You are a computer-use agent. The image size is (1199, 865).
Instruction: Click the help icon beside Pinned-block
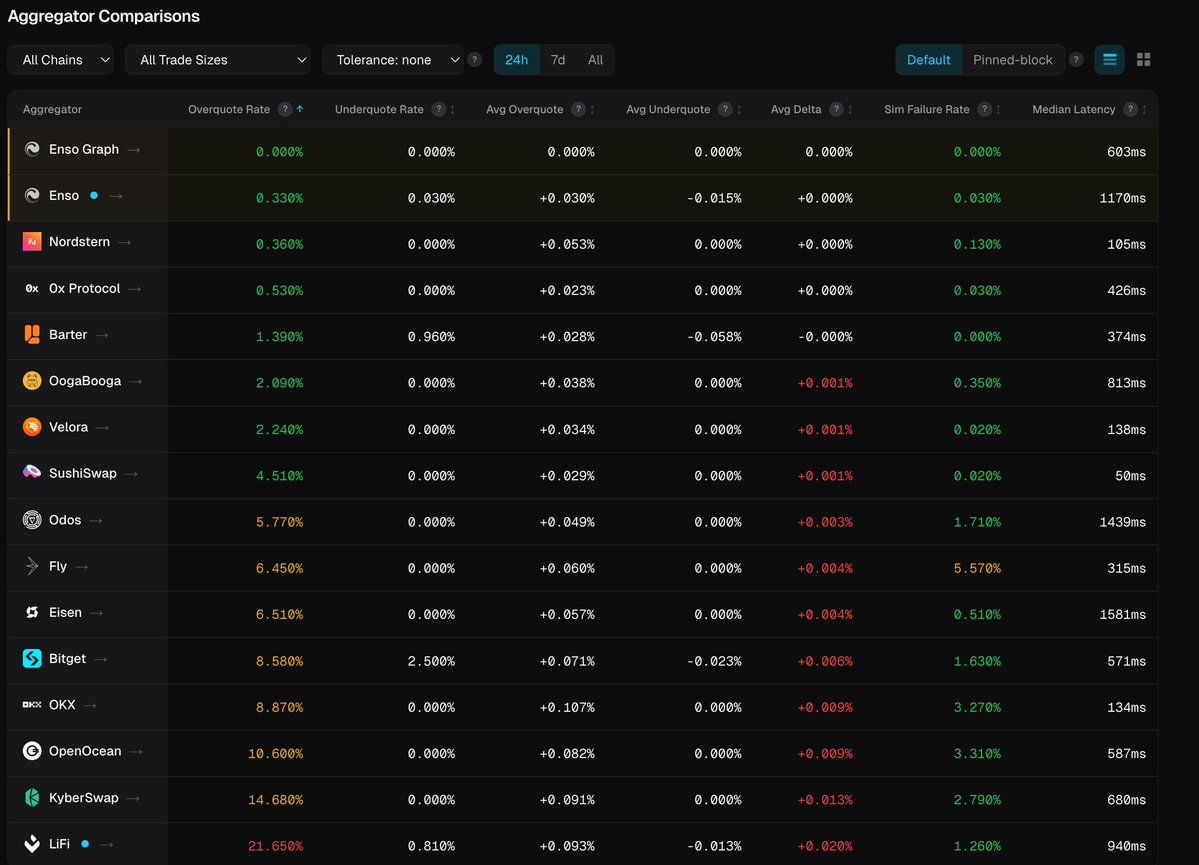pyautogui.click(x=1076, y=60)
